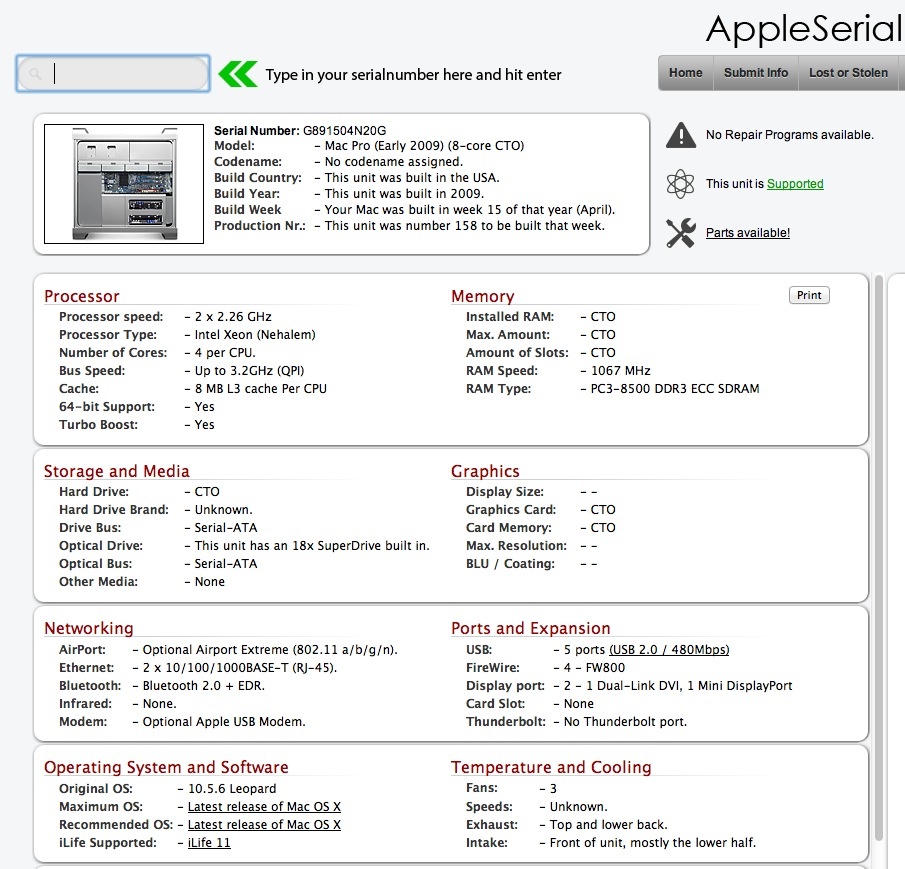This screenshot has width=905, height=869.
Task: Focus the serial number search field
Action: (x=113, y=74)
